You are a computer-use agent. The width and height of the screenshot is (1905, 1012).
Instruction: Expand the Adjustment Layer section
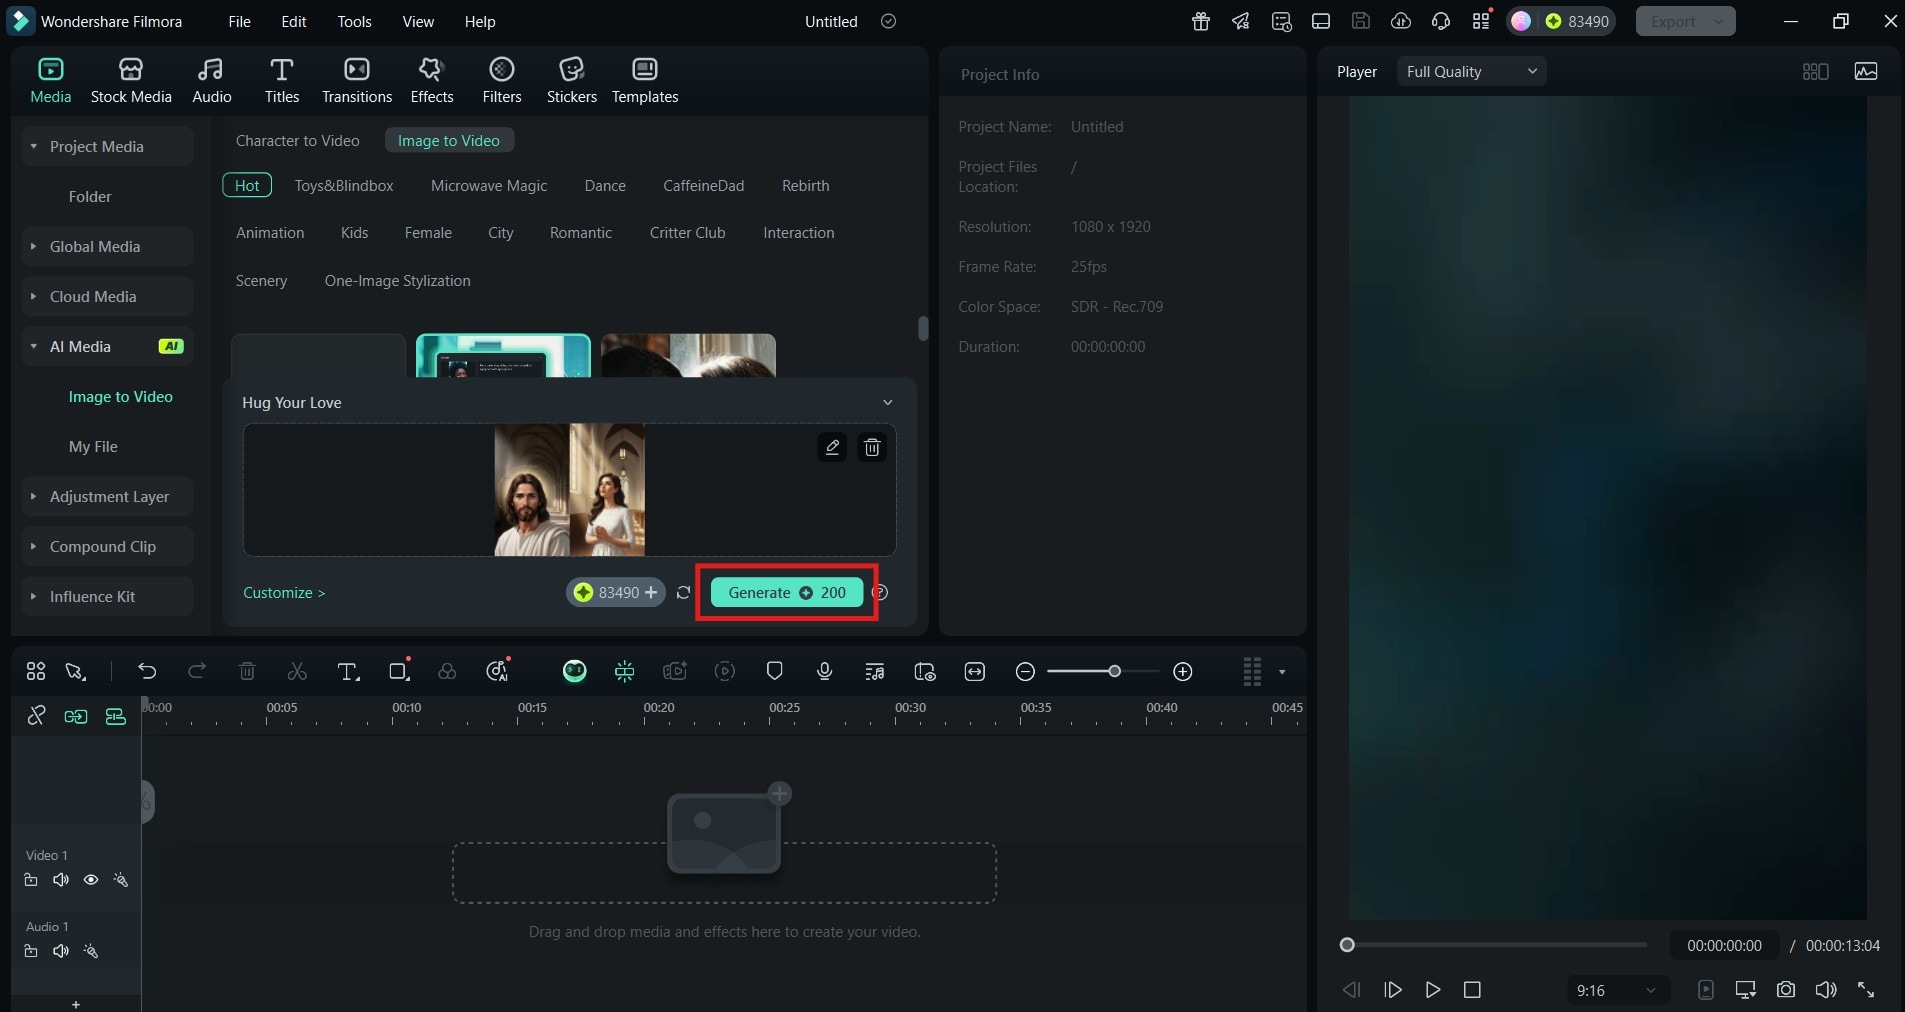pyautogui.click(x=34, y=496)
